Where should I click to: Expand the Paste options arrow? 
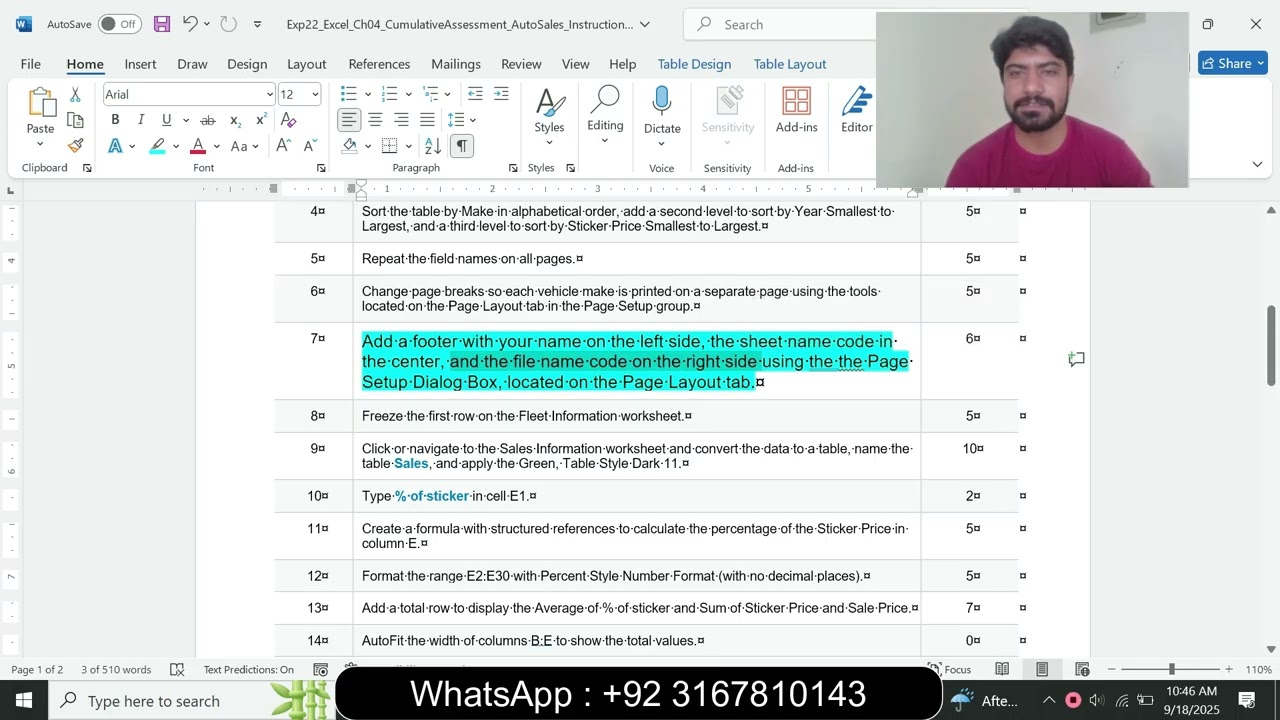tap(40, 145)
